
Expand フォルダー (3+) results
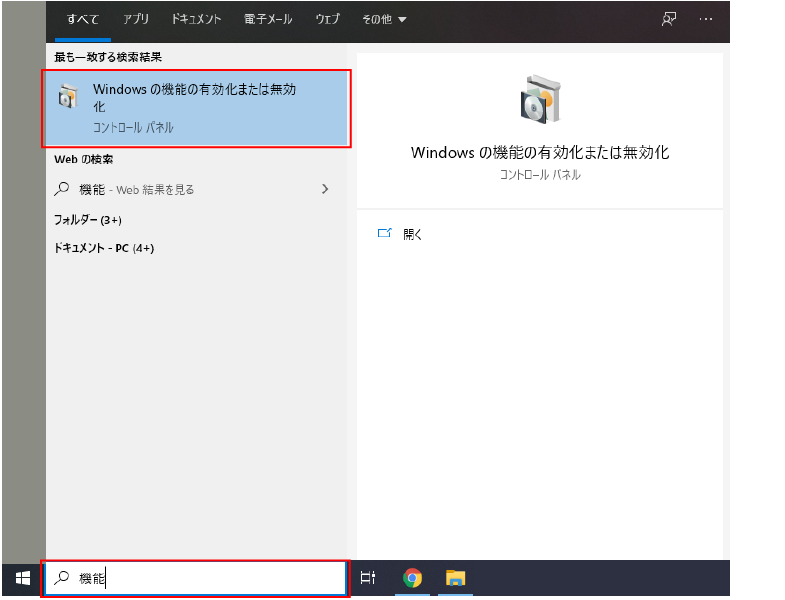[x=88, y=220]
